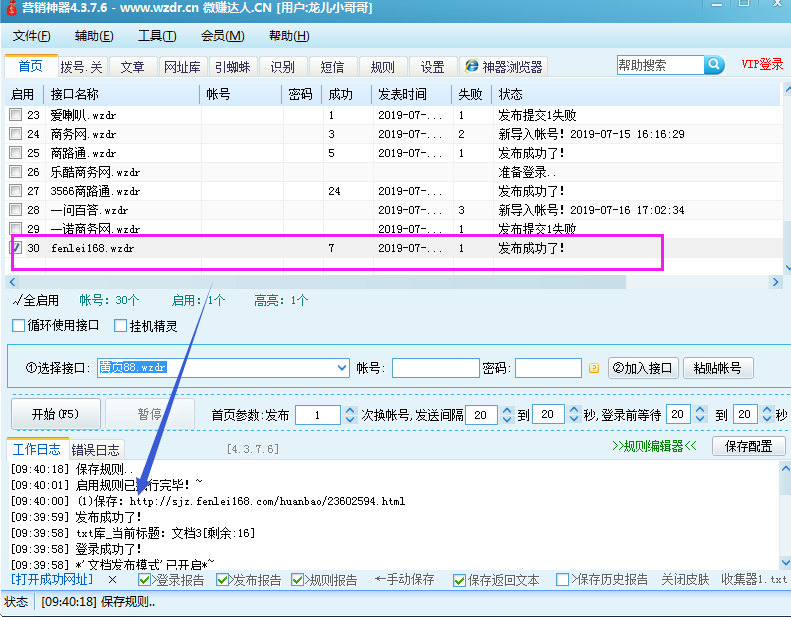Open the 神器浏览器 browser tab
791x617 pixels.
pos(504,67)
